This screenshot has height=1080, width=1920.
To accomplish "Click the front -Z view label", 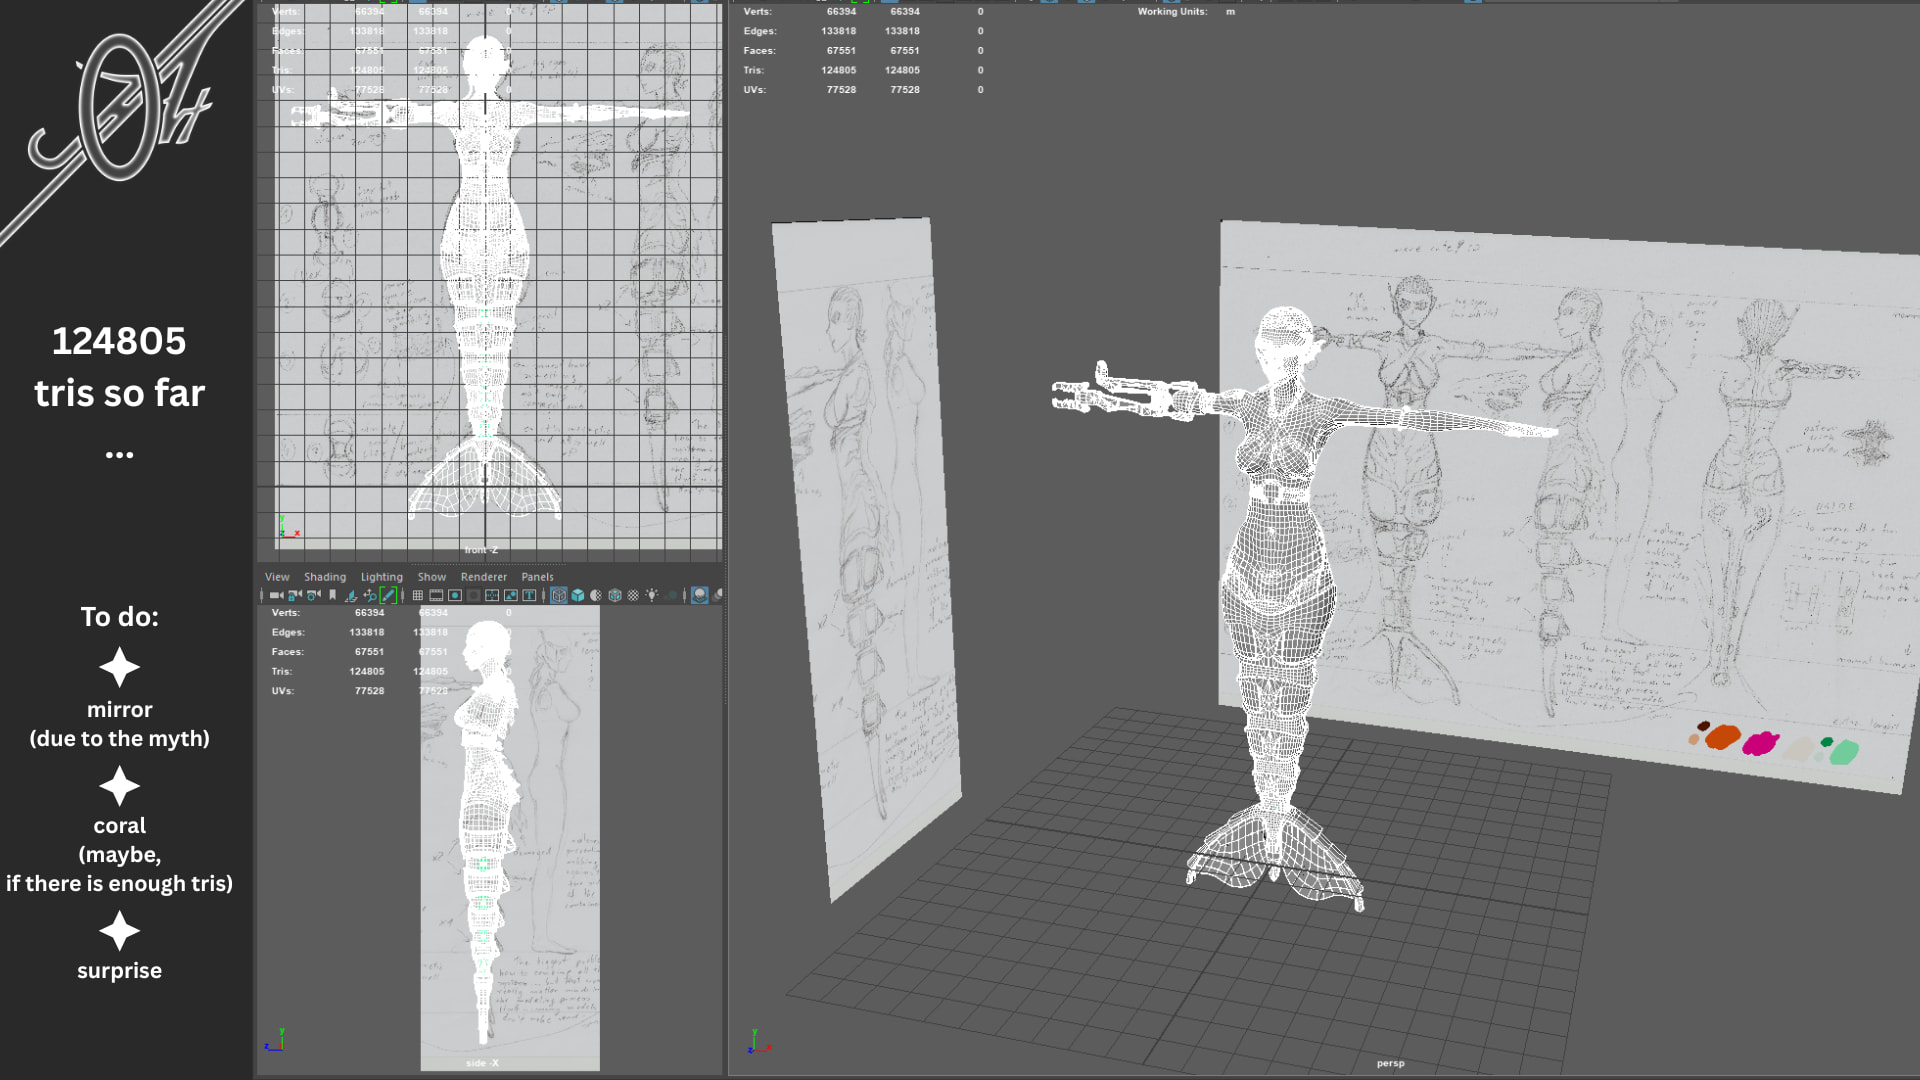I will point(480,550).
